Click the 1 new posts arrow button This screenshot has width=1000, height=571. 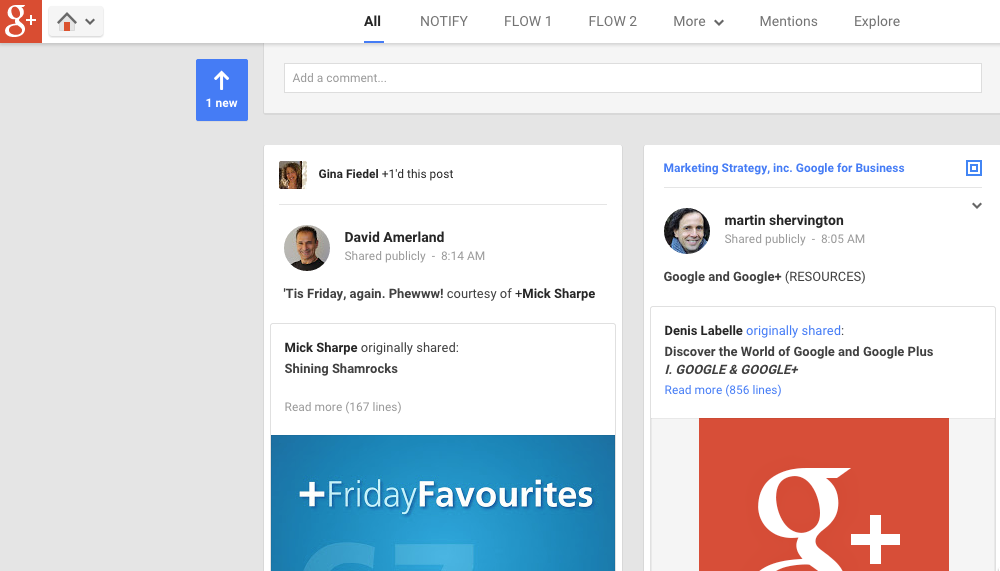point(222,90)
